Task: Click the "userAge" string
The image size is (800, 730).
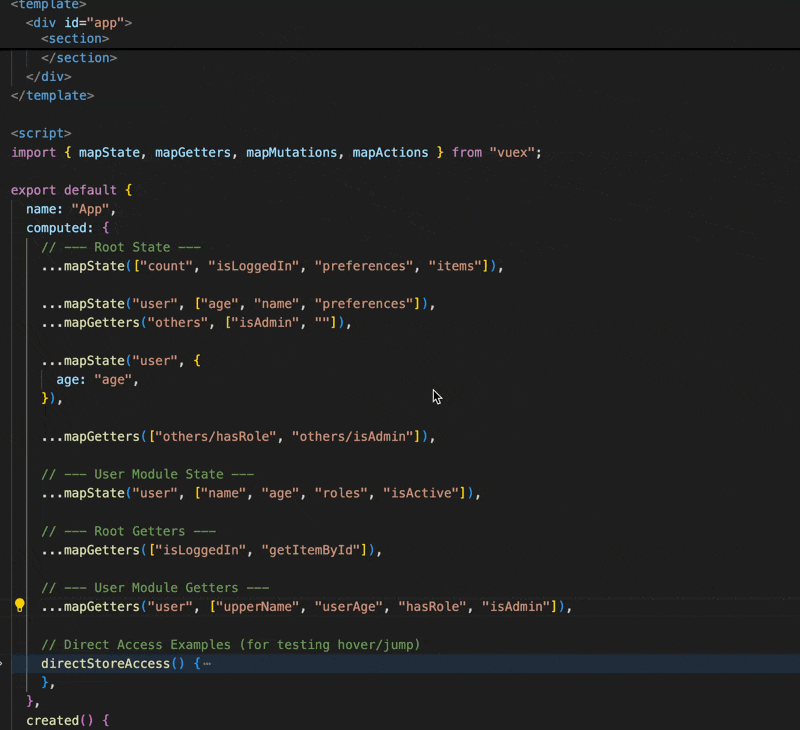Action: click(348, 607)
